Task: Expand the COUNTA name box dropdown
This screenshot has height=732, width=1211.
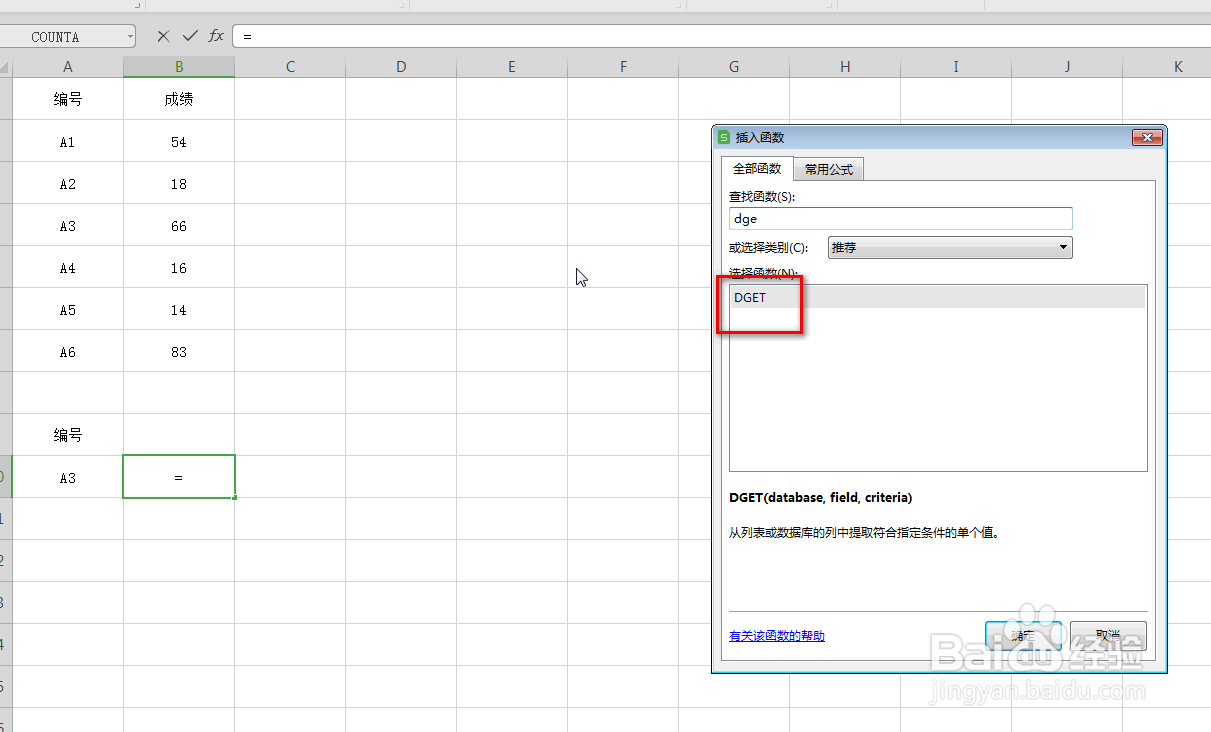Action: (130, 37)
